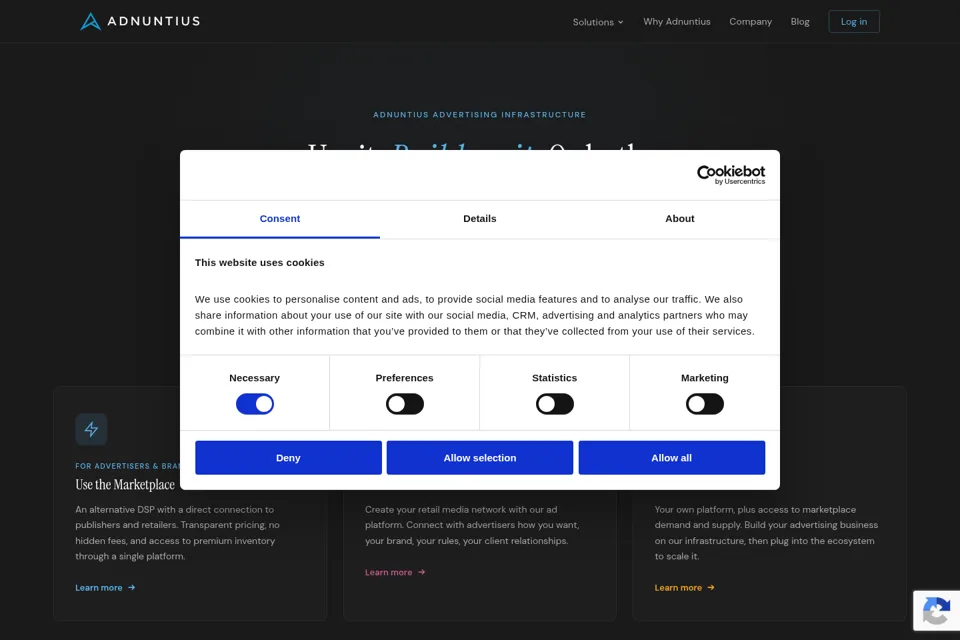Click the 'Marketing' category label
Image resolution: width=960 pixels, height=640 pixels.
[x=705, y=378]
